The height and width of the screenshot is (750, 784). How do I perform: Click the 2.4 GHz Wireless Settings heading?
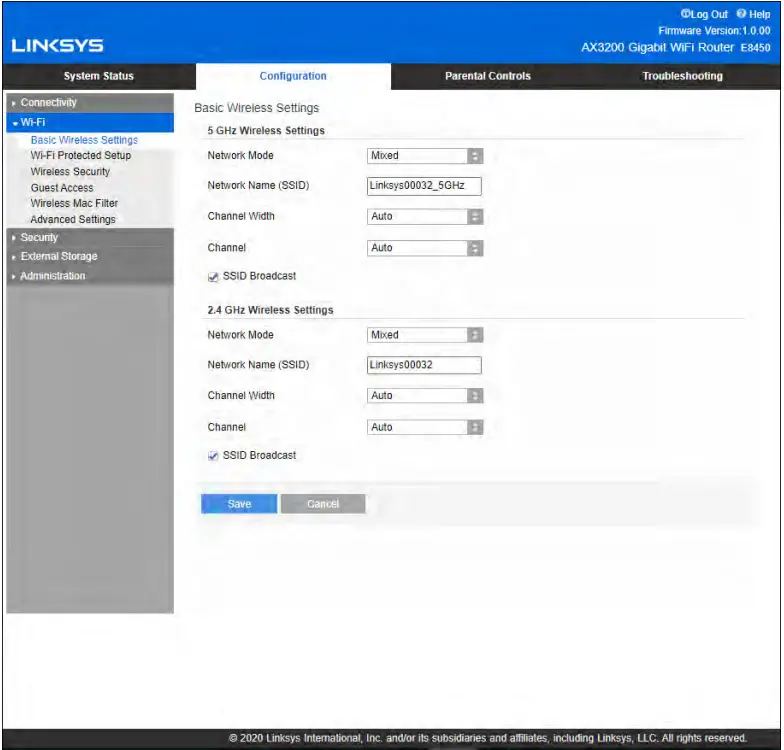coord(270,310)
